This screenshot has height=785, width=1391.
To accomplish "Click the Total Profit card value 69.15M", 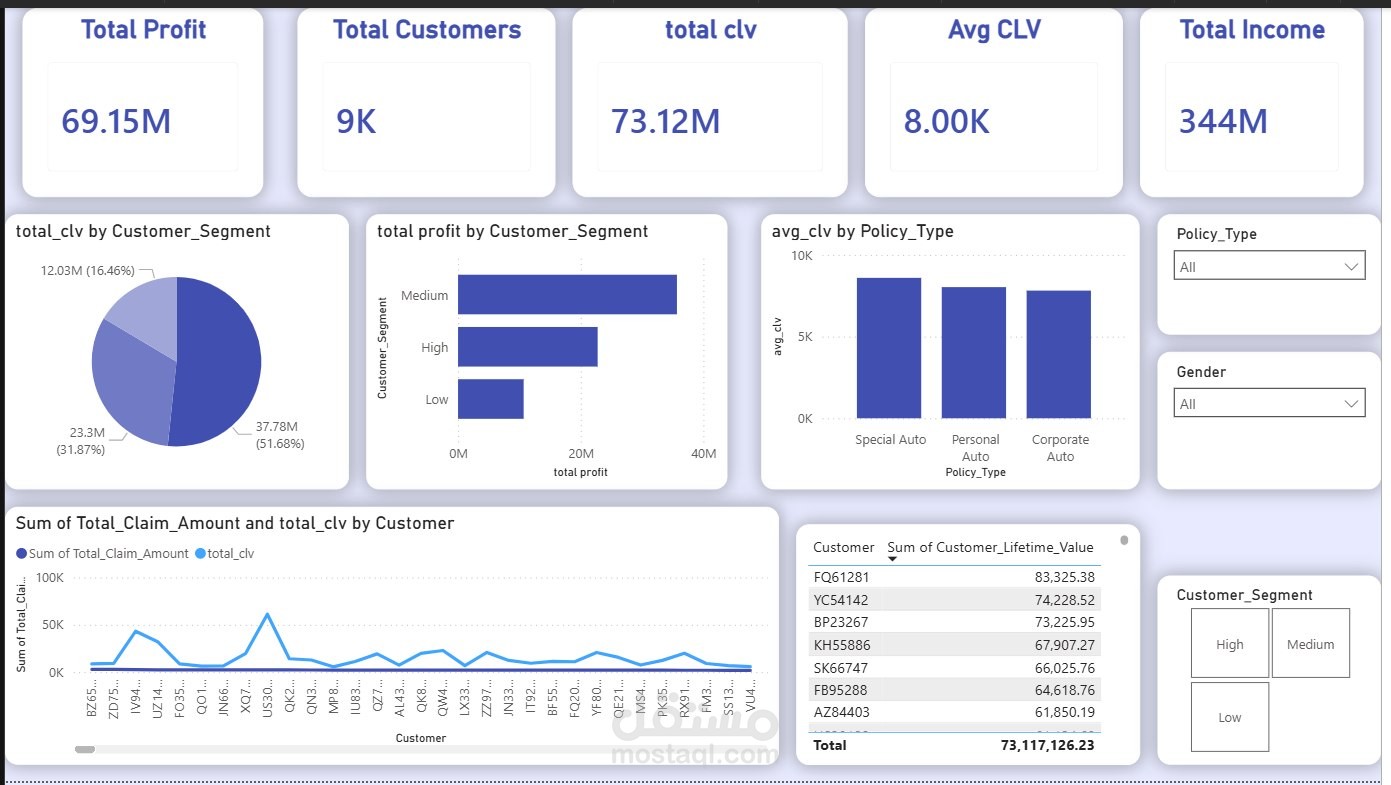I will tap(116, 121).
